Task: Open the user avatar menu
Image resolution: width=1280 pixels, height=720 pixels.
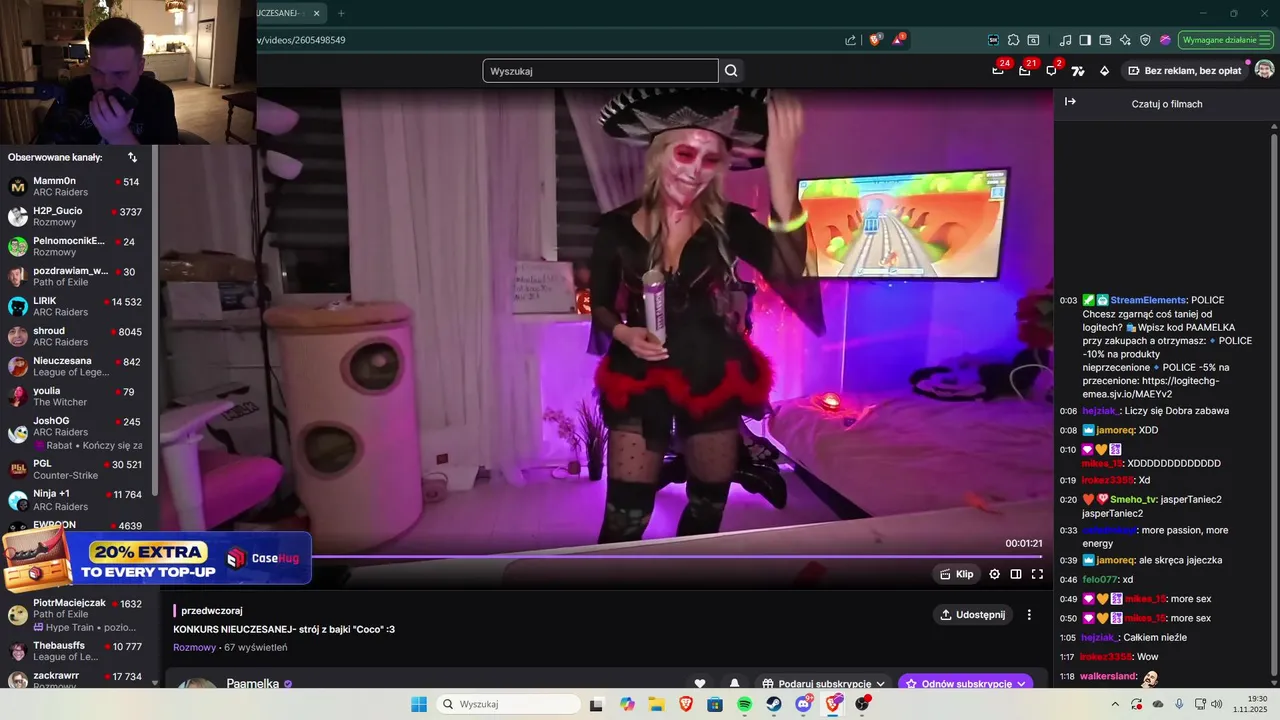Action: 1264,70
